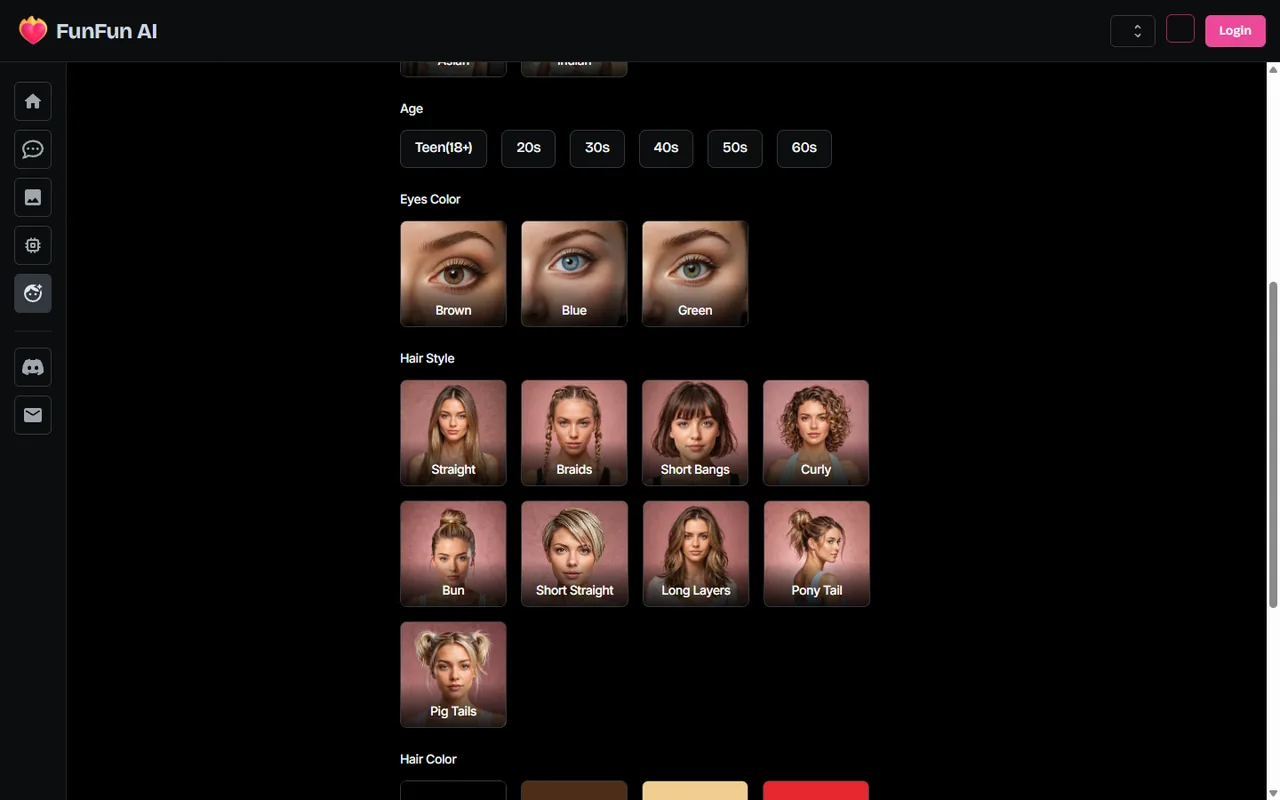
Task: Open the Chat bubble sidebar icon
Action: tap(33, 149)
